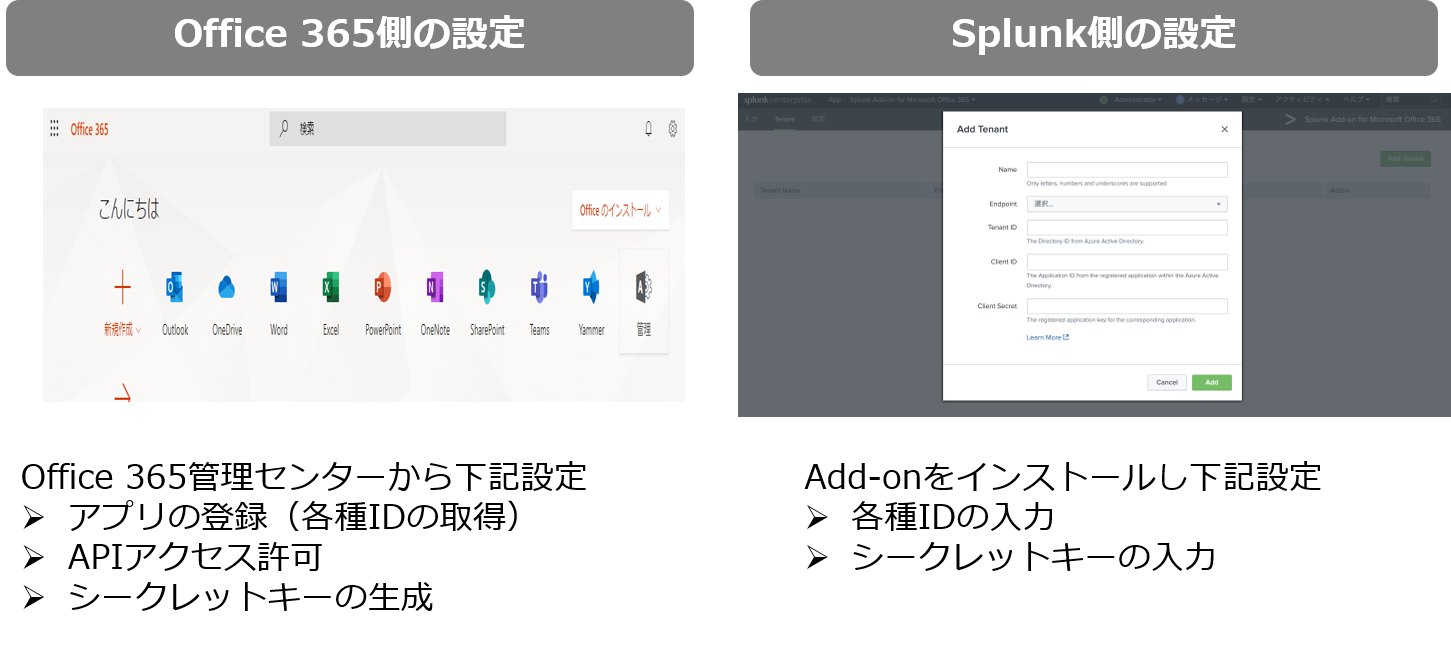
Task: Launch the Word app
Action: (x=279, y=305)
